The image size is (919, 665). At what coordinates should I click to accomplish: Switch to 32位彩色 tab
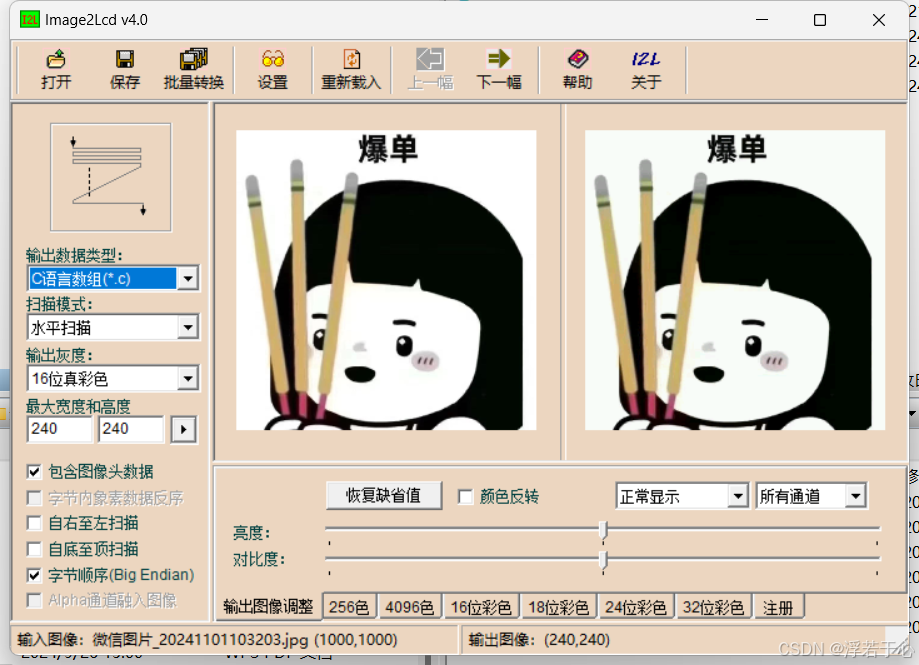pyautogui.click(x=713, y=608)
